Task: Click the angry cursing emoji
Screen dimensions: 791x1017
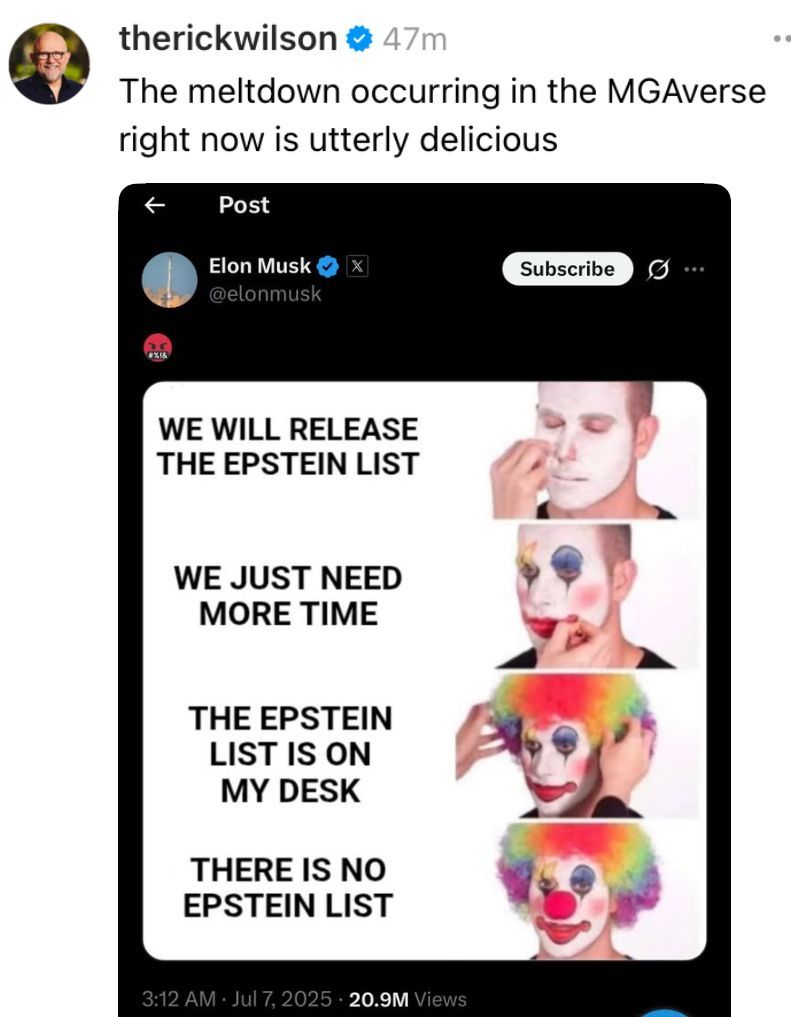Action: [159, 349]
